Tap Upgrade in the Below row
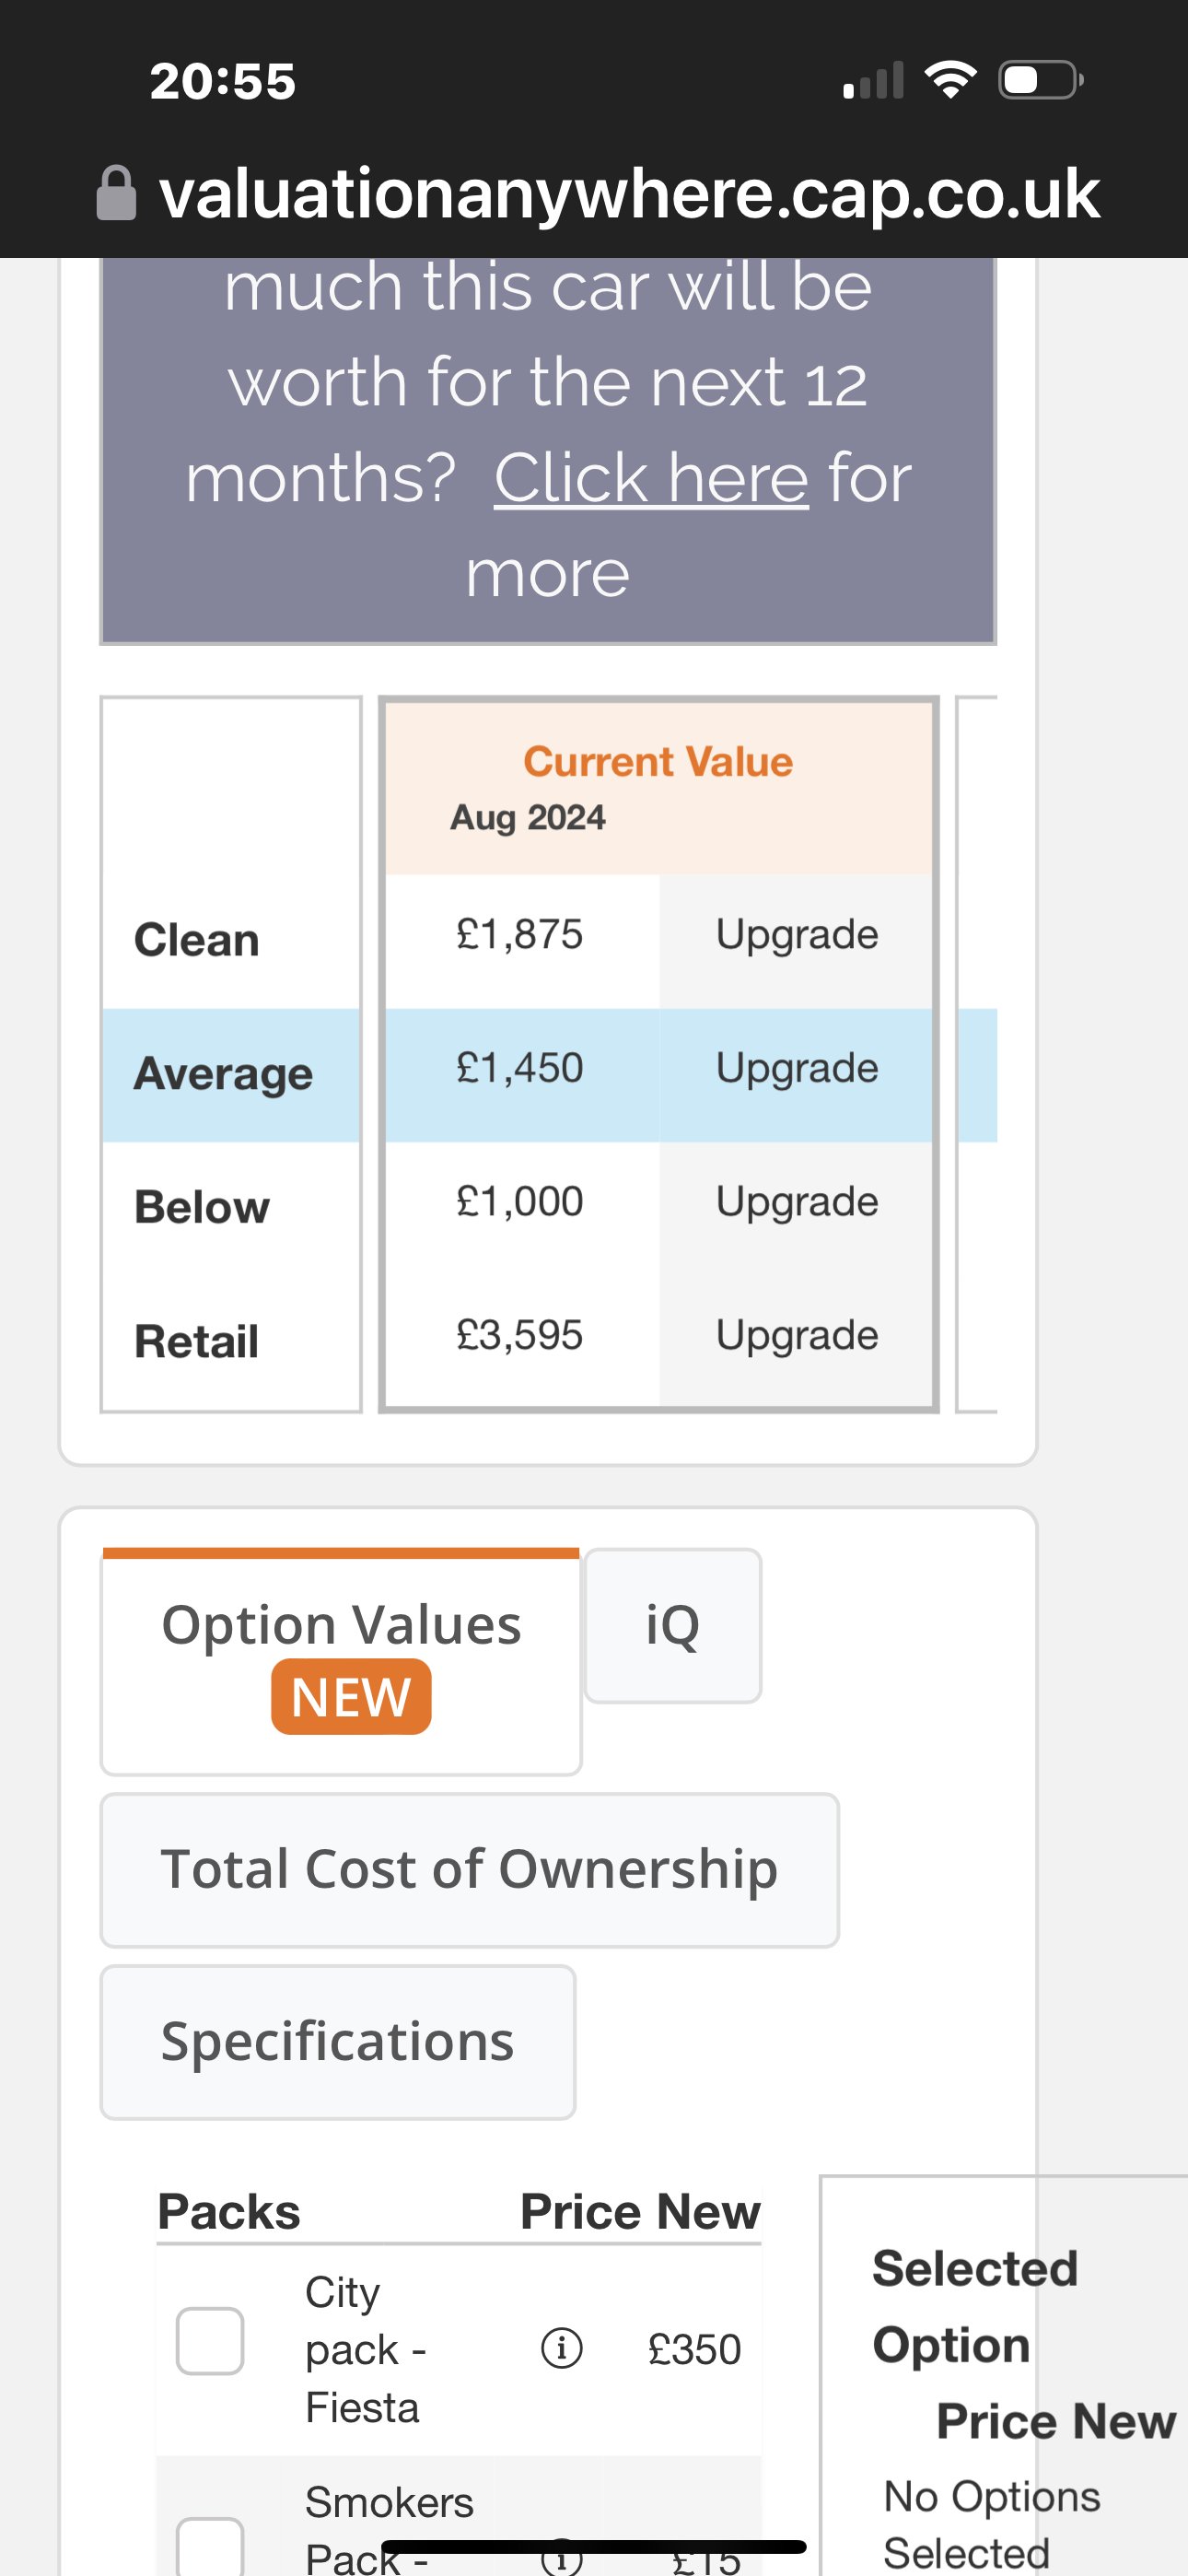This screenshot has width=1188, height=2576. tap(797, 1201)
